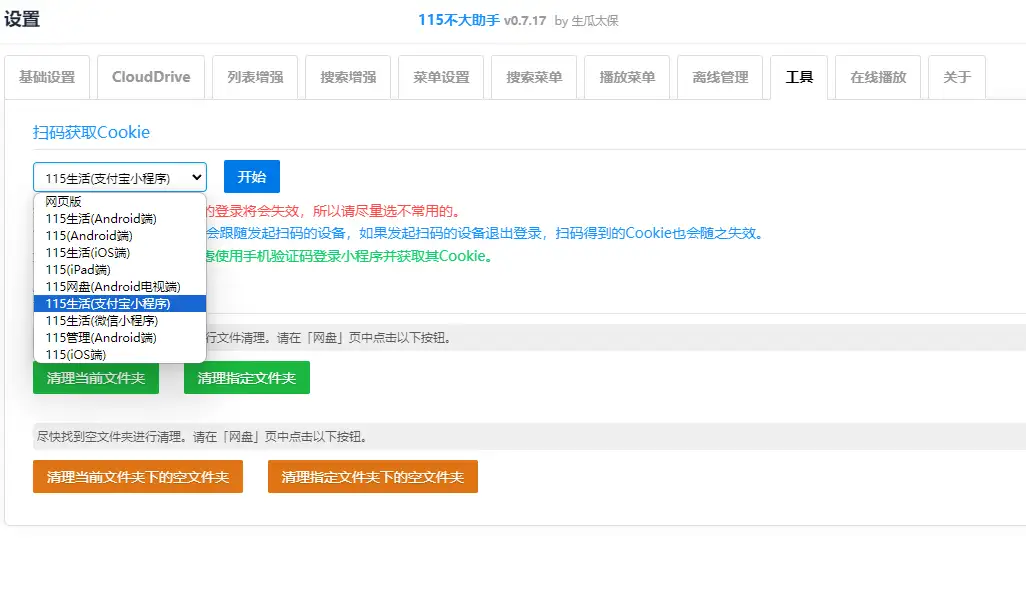Switch to the 菜单设置 tab
The image size is (1026, 599).
440,76
